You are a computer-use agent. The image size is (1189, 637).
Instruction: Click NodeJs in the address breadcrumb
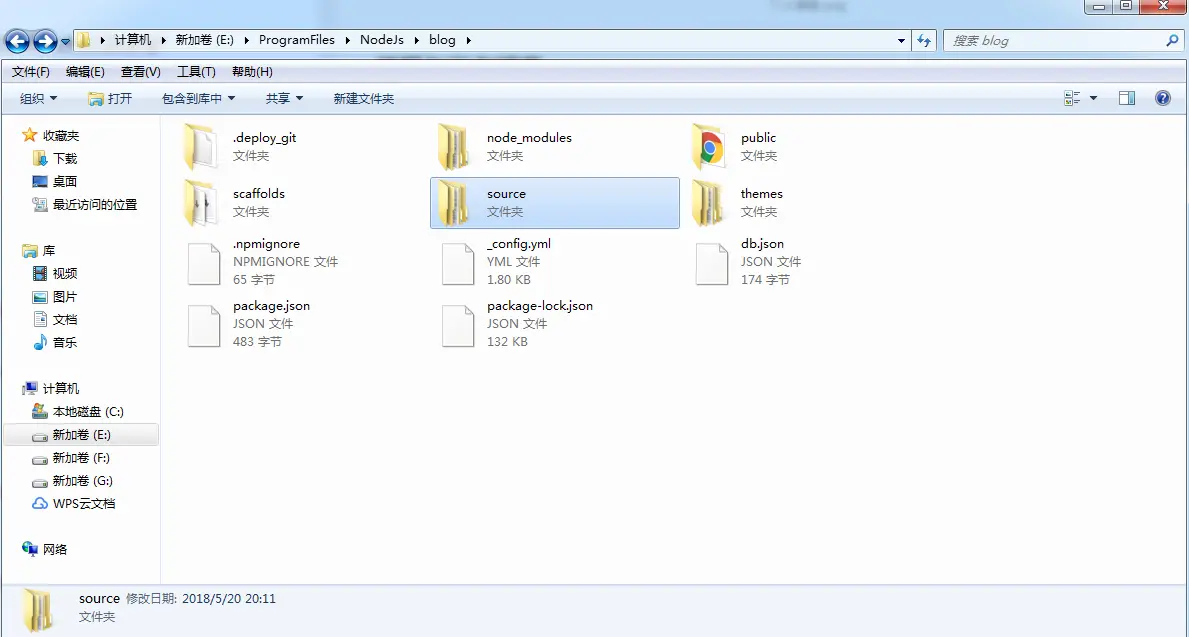click(x=381, y=40)
